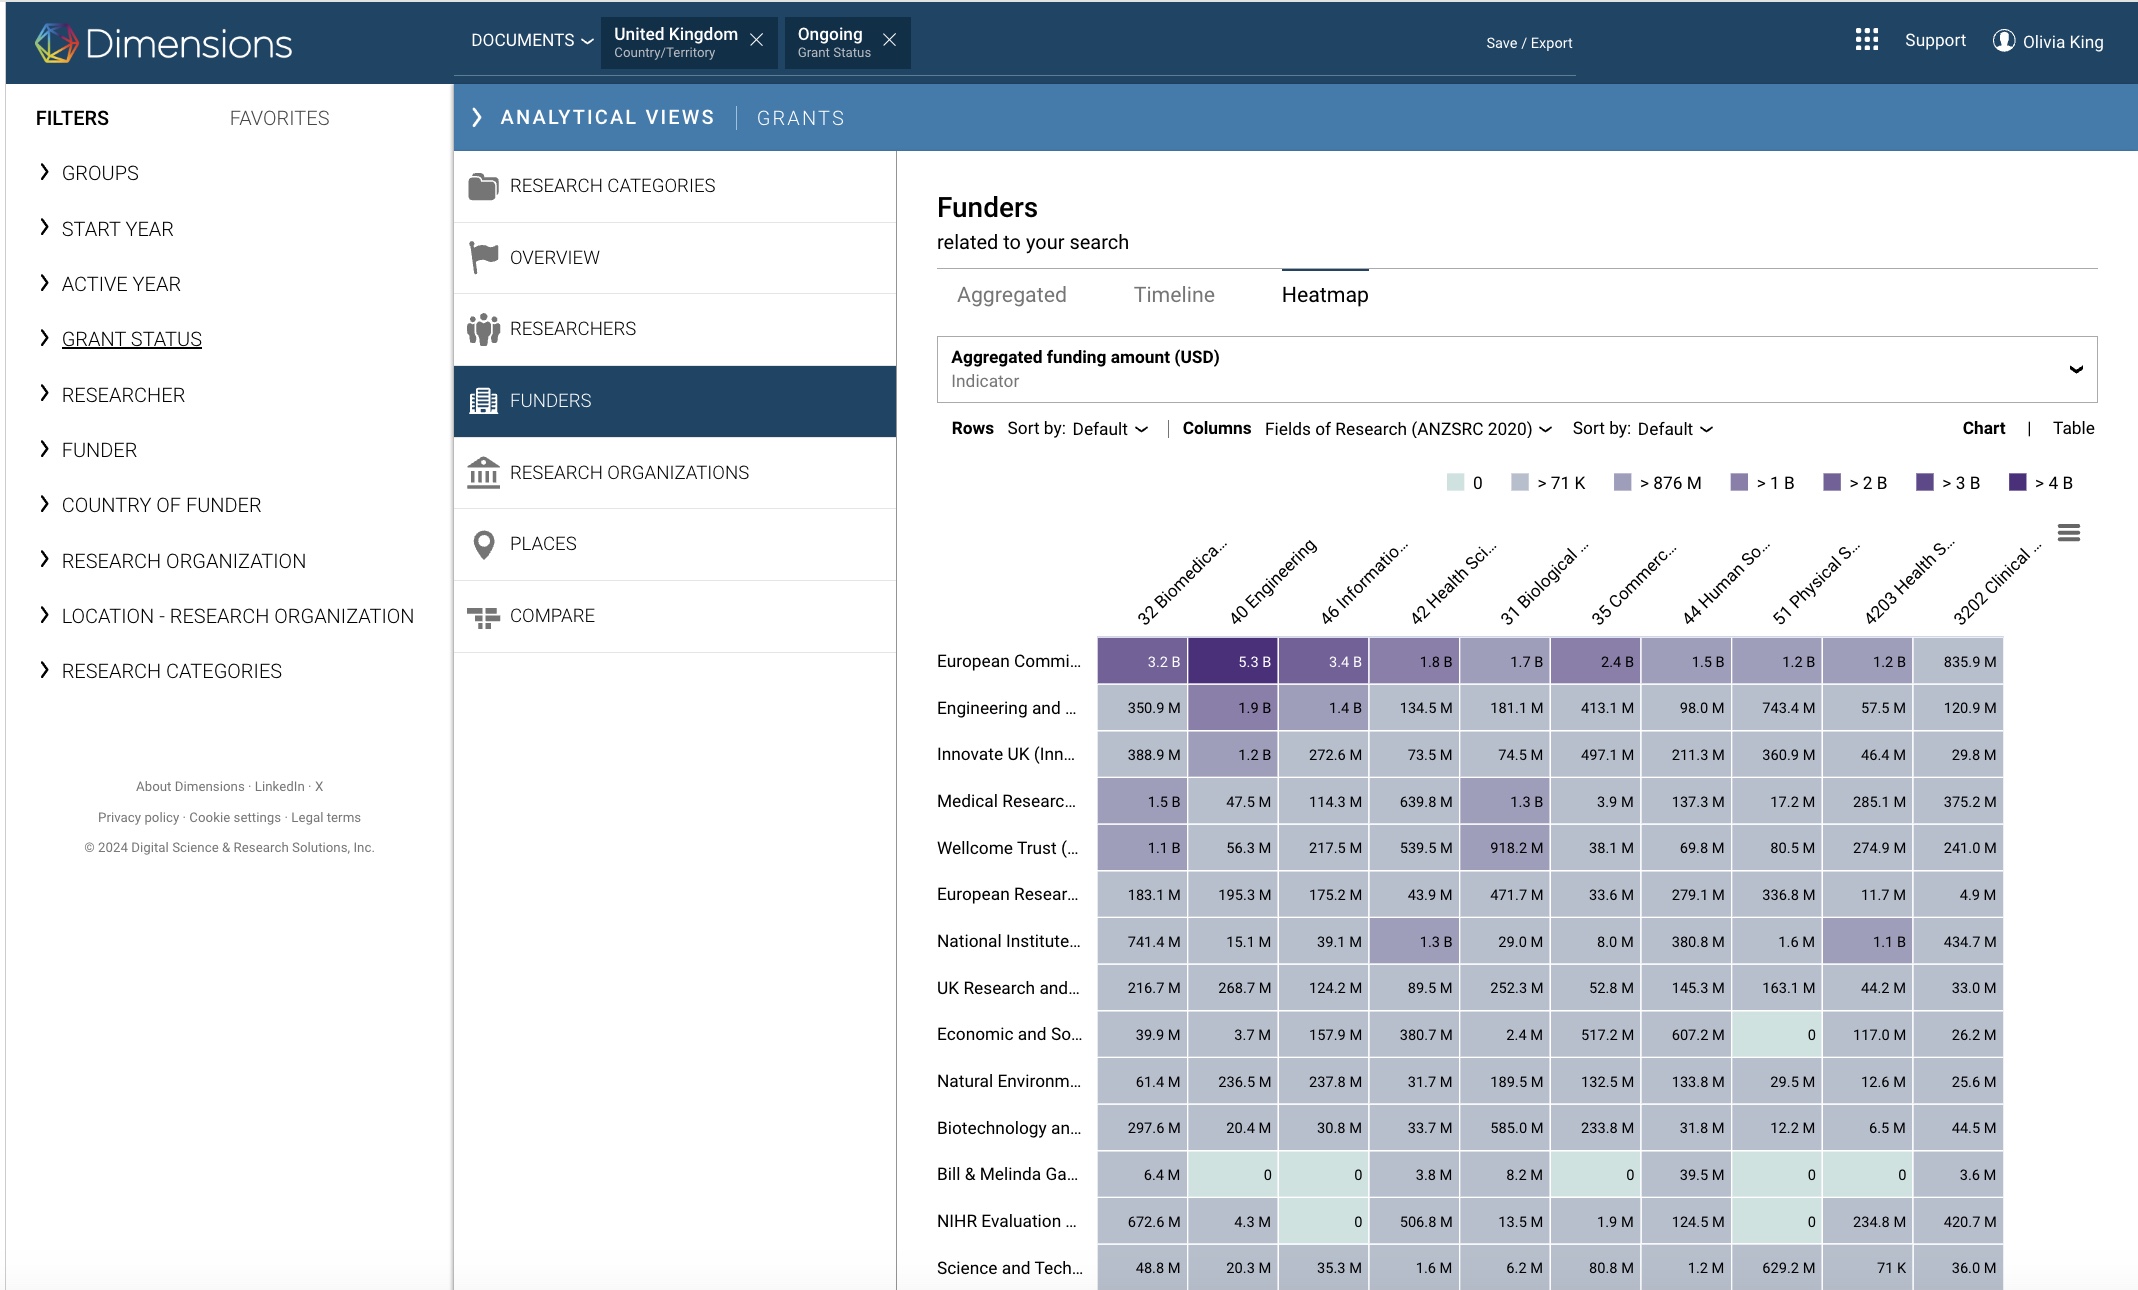This screenshot has width=2138, height=1290.
Task: Switch to the Favorites tab
Action: tap(279, 118)
